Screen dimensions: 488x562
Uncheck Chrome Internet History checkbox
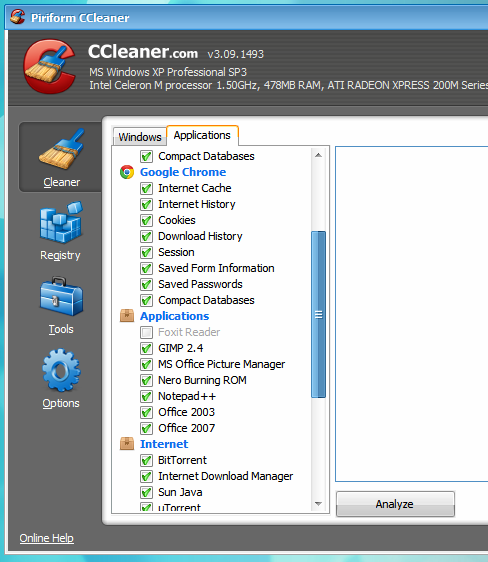[x=146, y=204]
